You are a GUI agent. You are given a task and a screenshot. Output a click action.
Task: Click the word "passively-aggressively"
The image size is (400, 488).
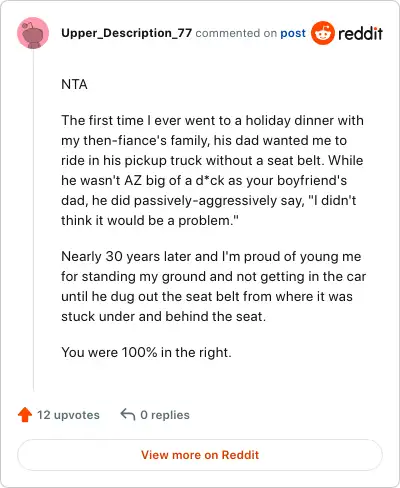[x=206, y=201]
